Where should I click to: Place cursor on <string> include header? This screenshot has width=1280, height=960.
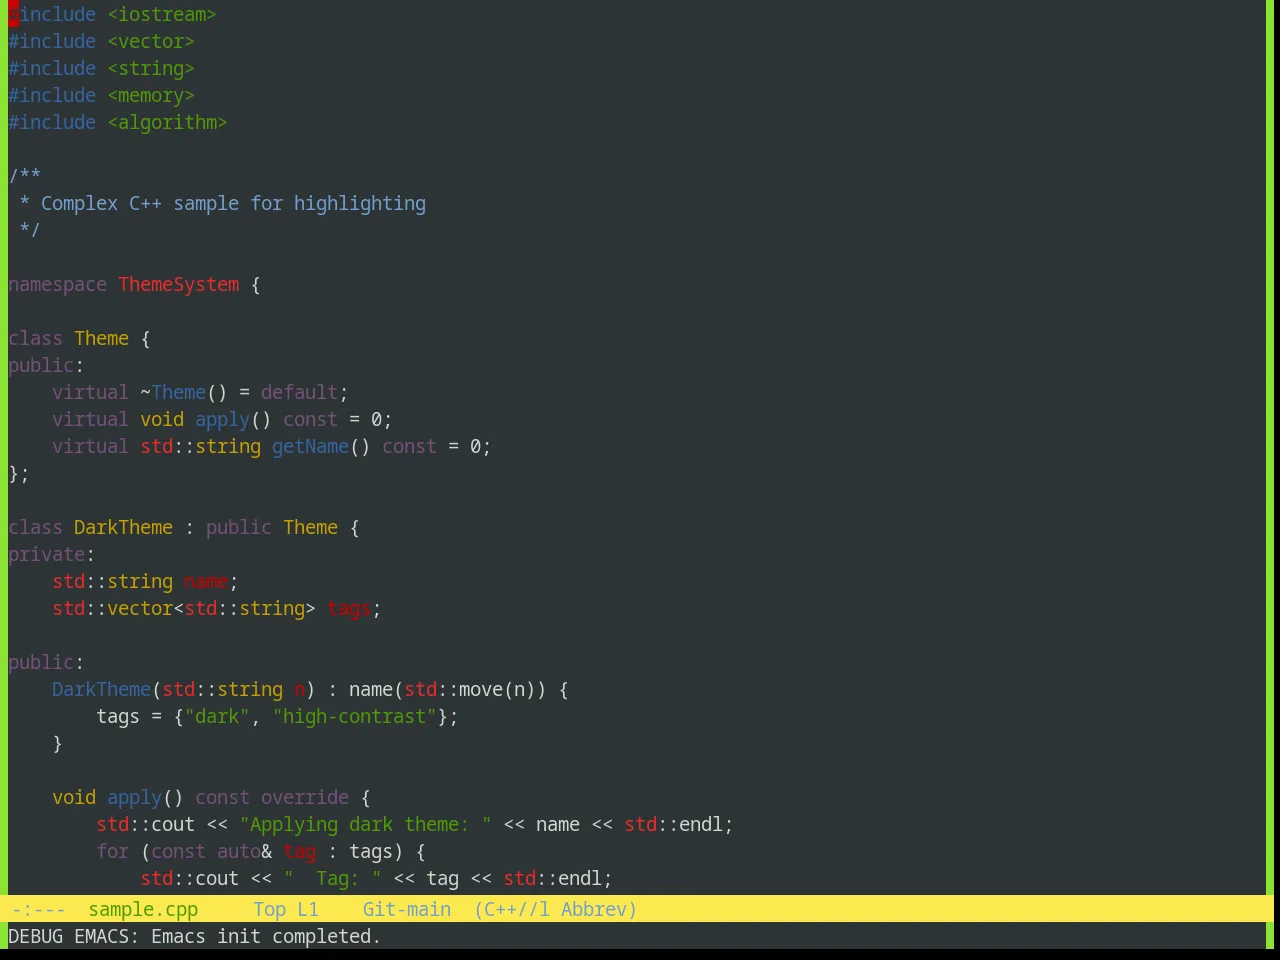click(151, 68)
